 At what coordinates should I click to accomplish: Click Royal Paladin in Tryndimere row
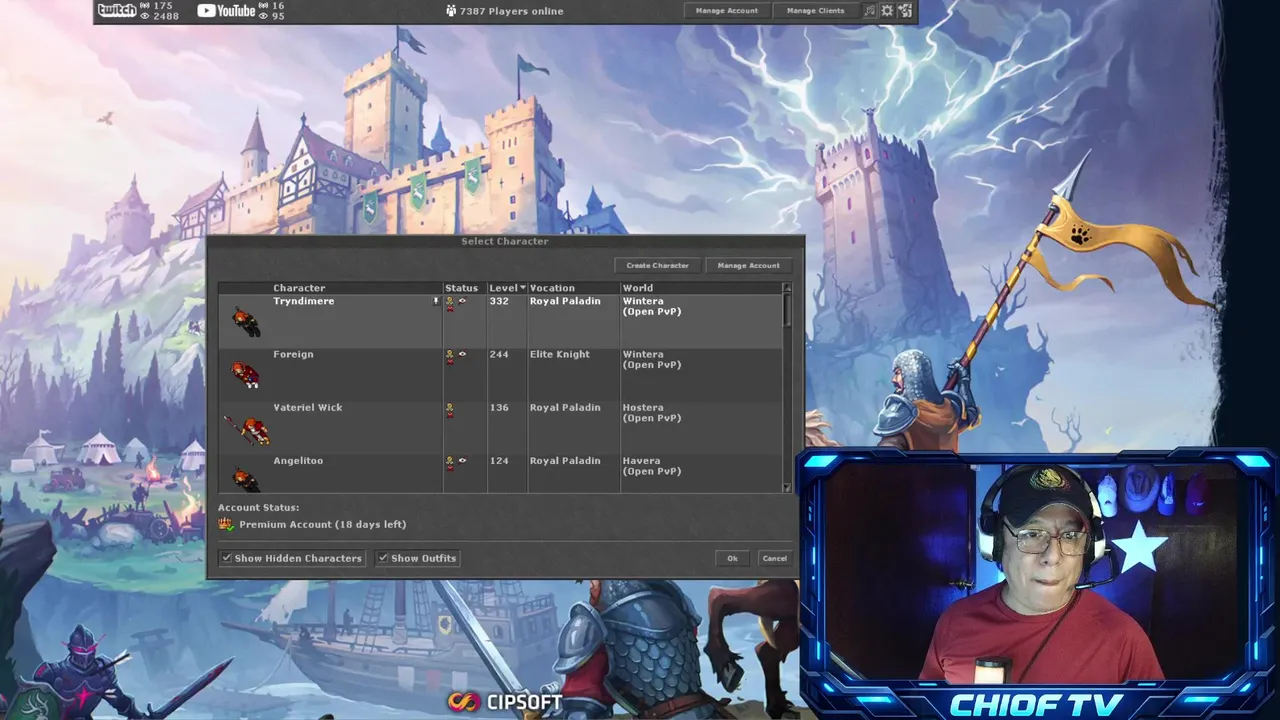[565, 301]
